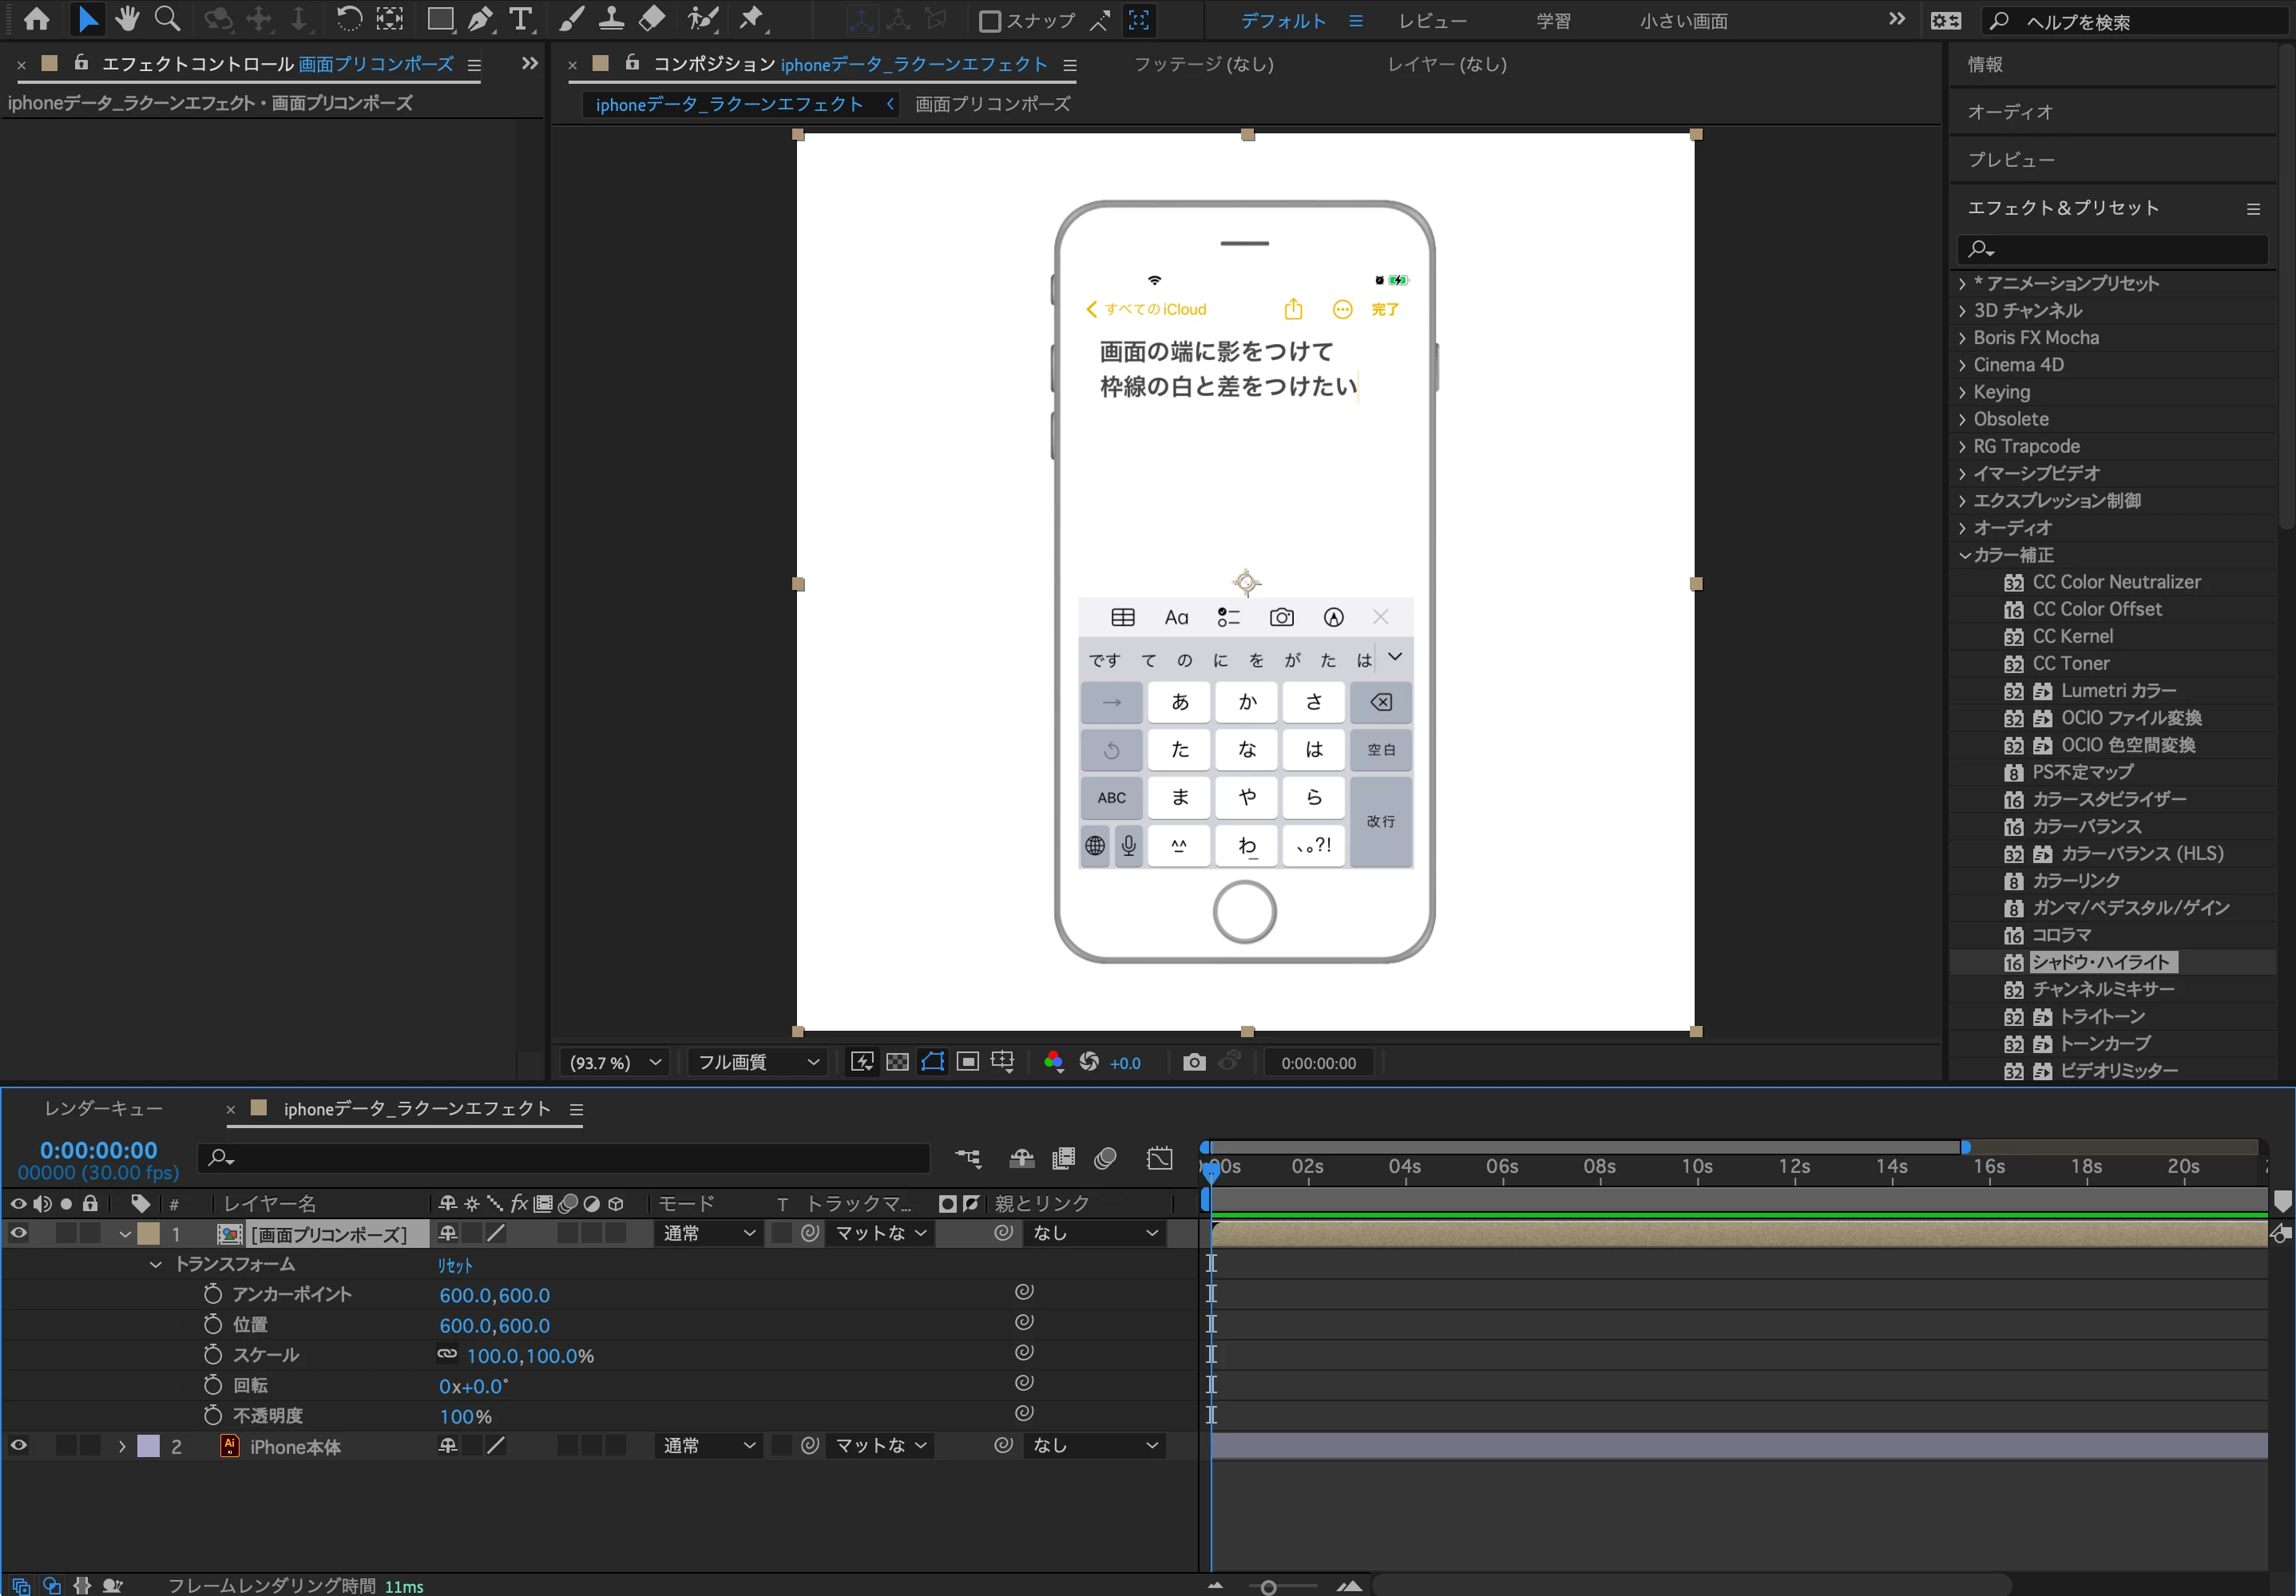The image size is (2296, 1596).
Task: Select the シャドウ・ハイライト effect
Action: pyautogui.click(x=2100, y=962)
